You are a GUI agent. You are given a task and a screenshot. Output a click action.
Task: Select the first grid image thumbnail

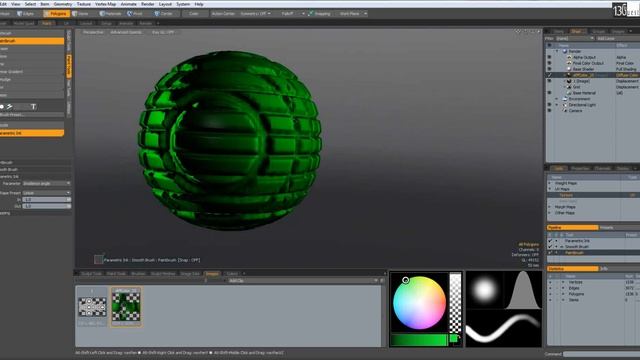[x=92, y=307]
